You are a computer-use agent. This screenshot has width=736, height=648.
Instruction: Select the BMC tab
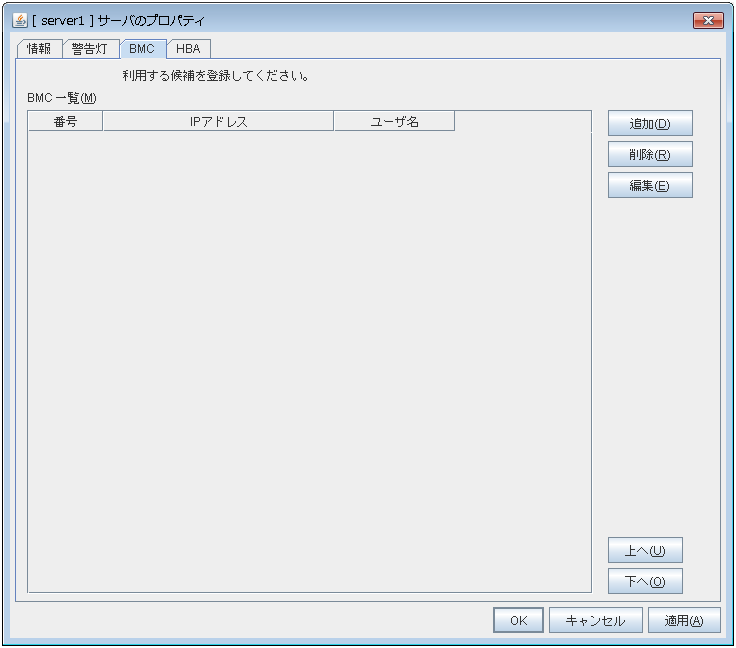tap(143, 49)
